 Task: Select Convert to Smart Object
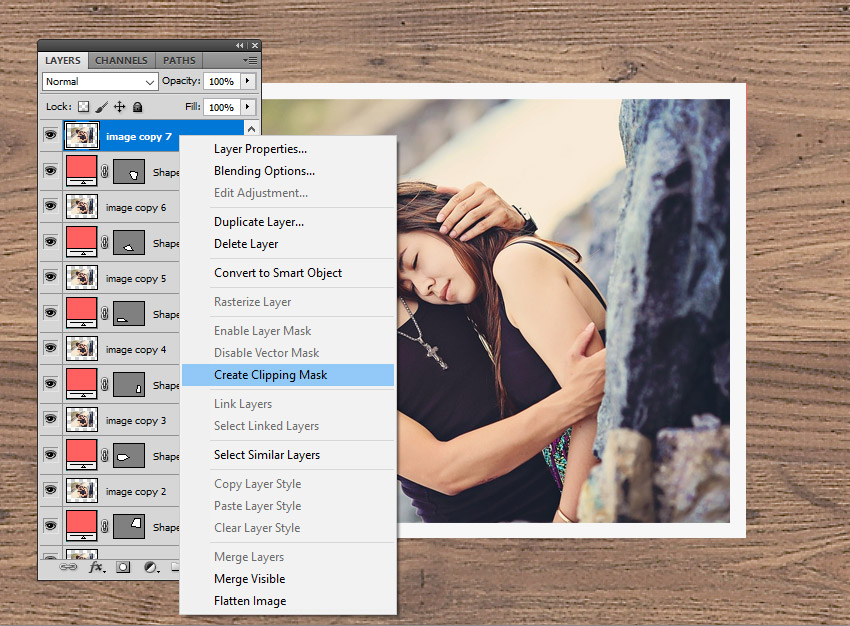tap(278, 273)
